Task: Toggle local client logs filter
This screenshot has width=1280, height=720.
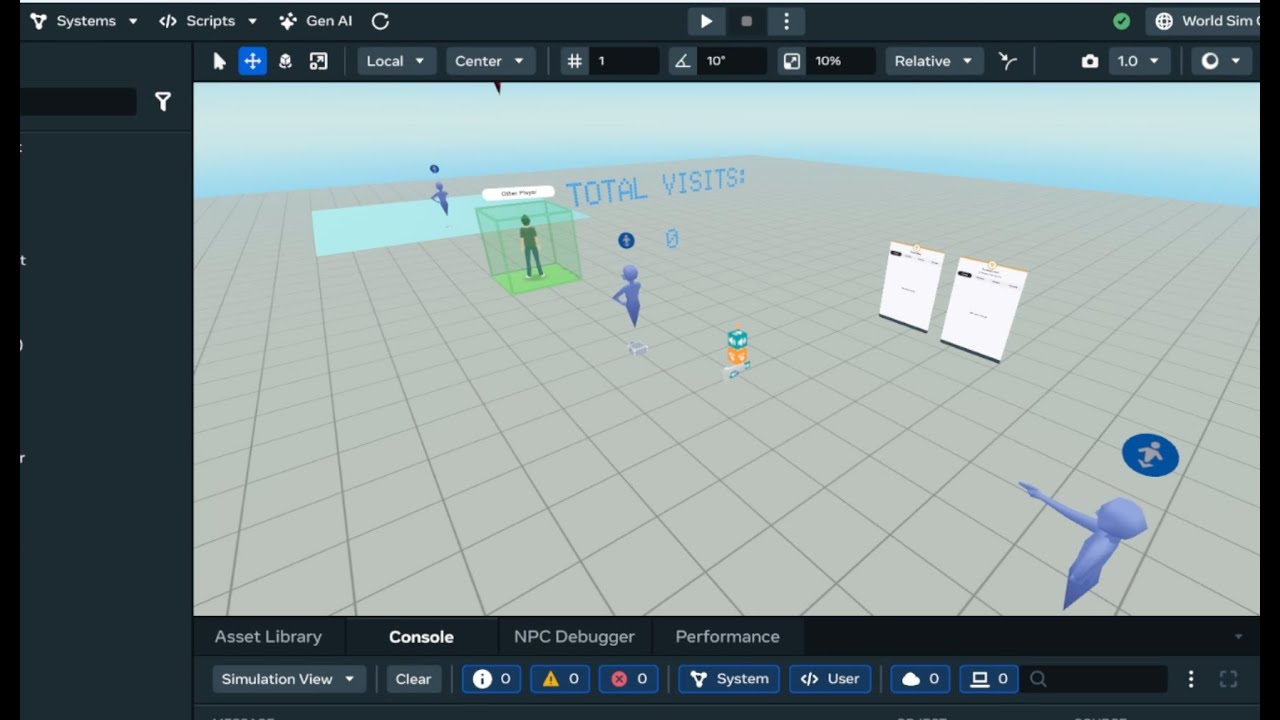Action: pos(989,679)
